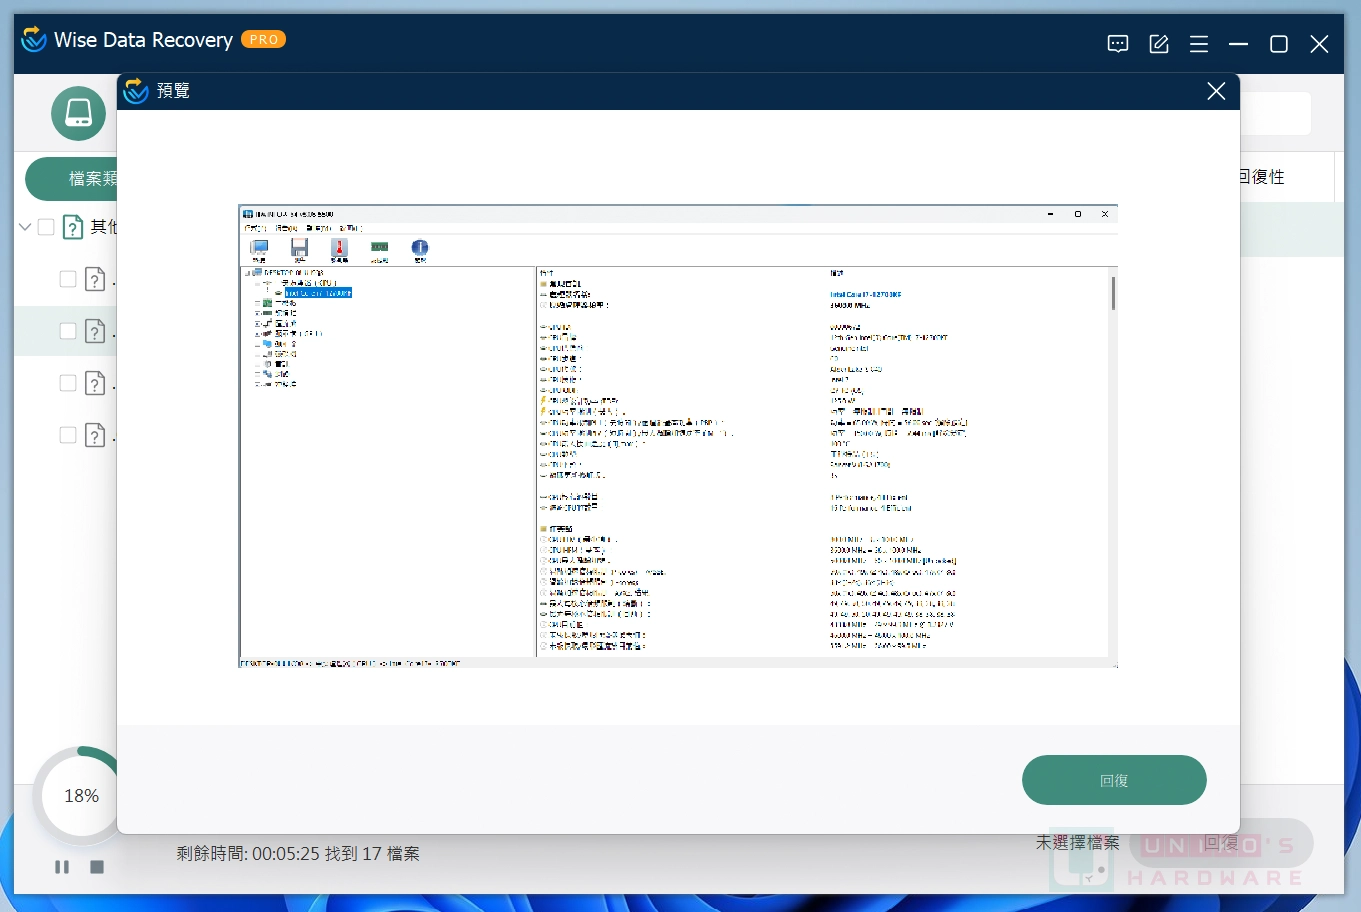Switch to the 檔案類 tab
Image resolution: width=1361 pixels, height=912 pixels.
pos(72,179)
